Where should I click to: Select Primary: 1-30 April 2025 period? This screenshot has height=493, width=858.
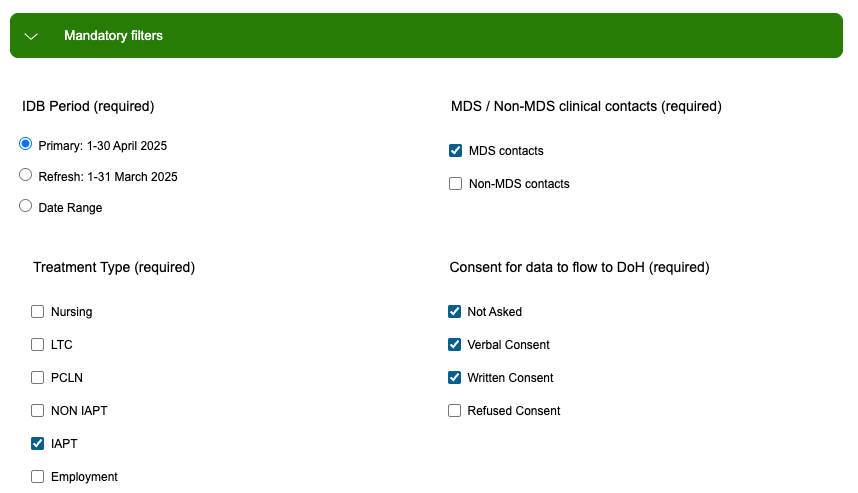(26, 144)
